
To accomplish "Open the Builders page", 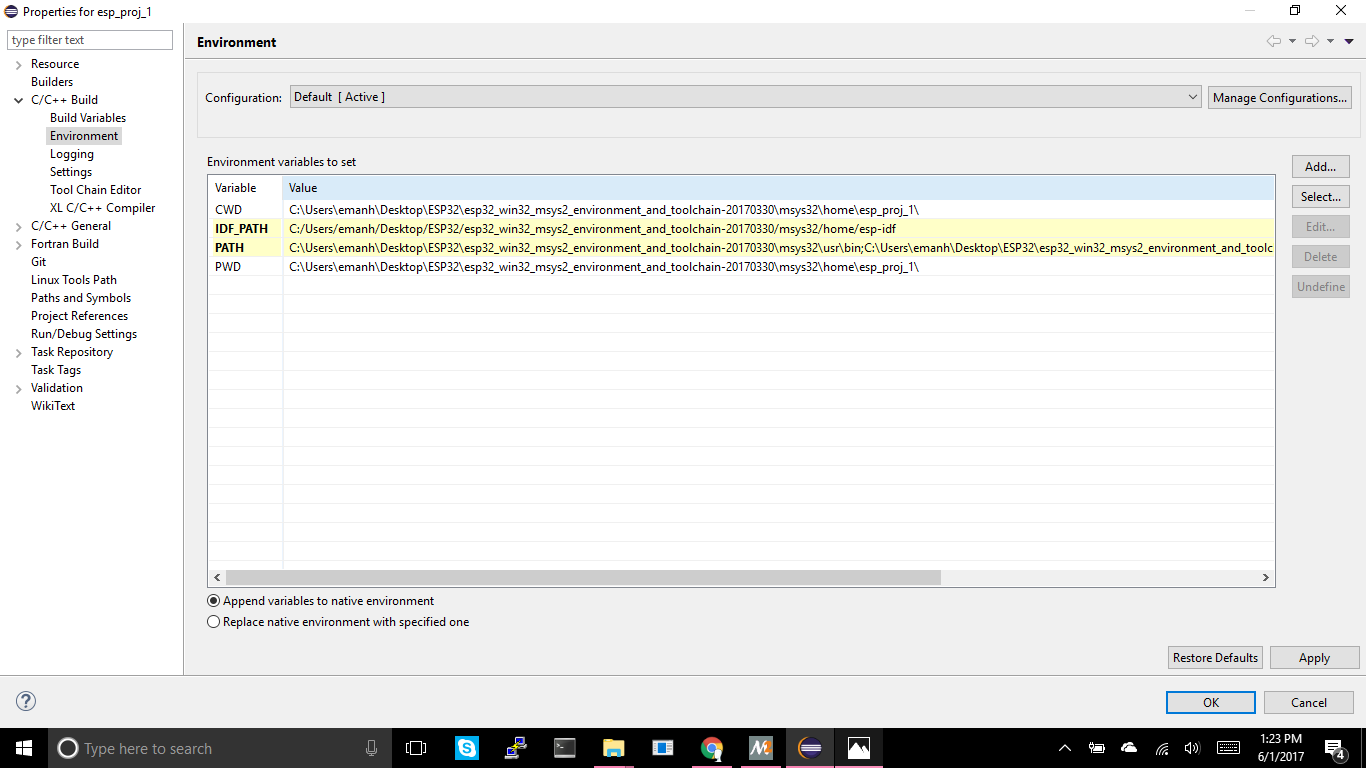I will [52, 82].
